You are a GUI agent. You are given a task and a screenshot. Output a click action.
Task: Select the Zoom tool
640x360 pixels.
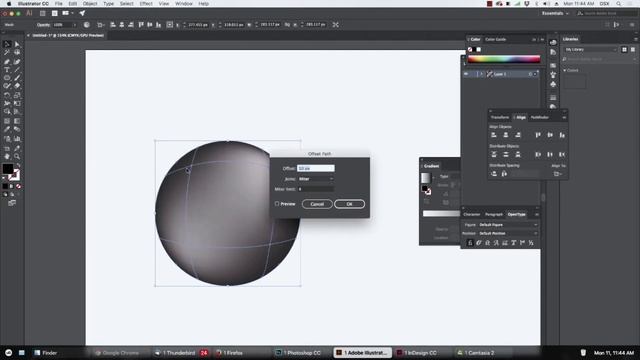[17, 156]
